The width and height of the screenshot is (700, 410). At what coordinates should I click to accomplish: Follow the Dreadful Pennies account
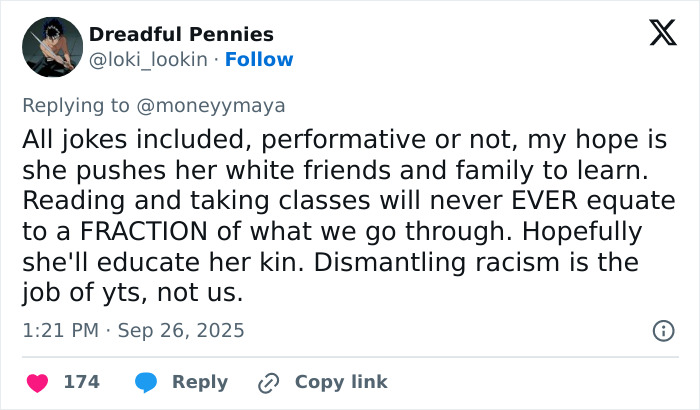coord(259,59)
